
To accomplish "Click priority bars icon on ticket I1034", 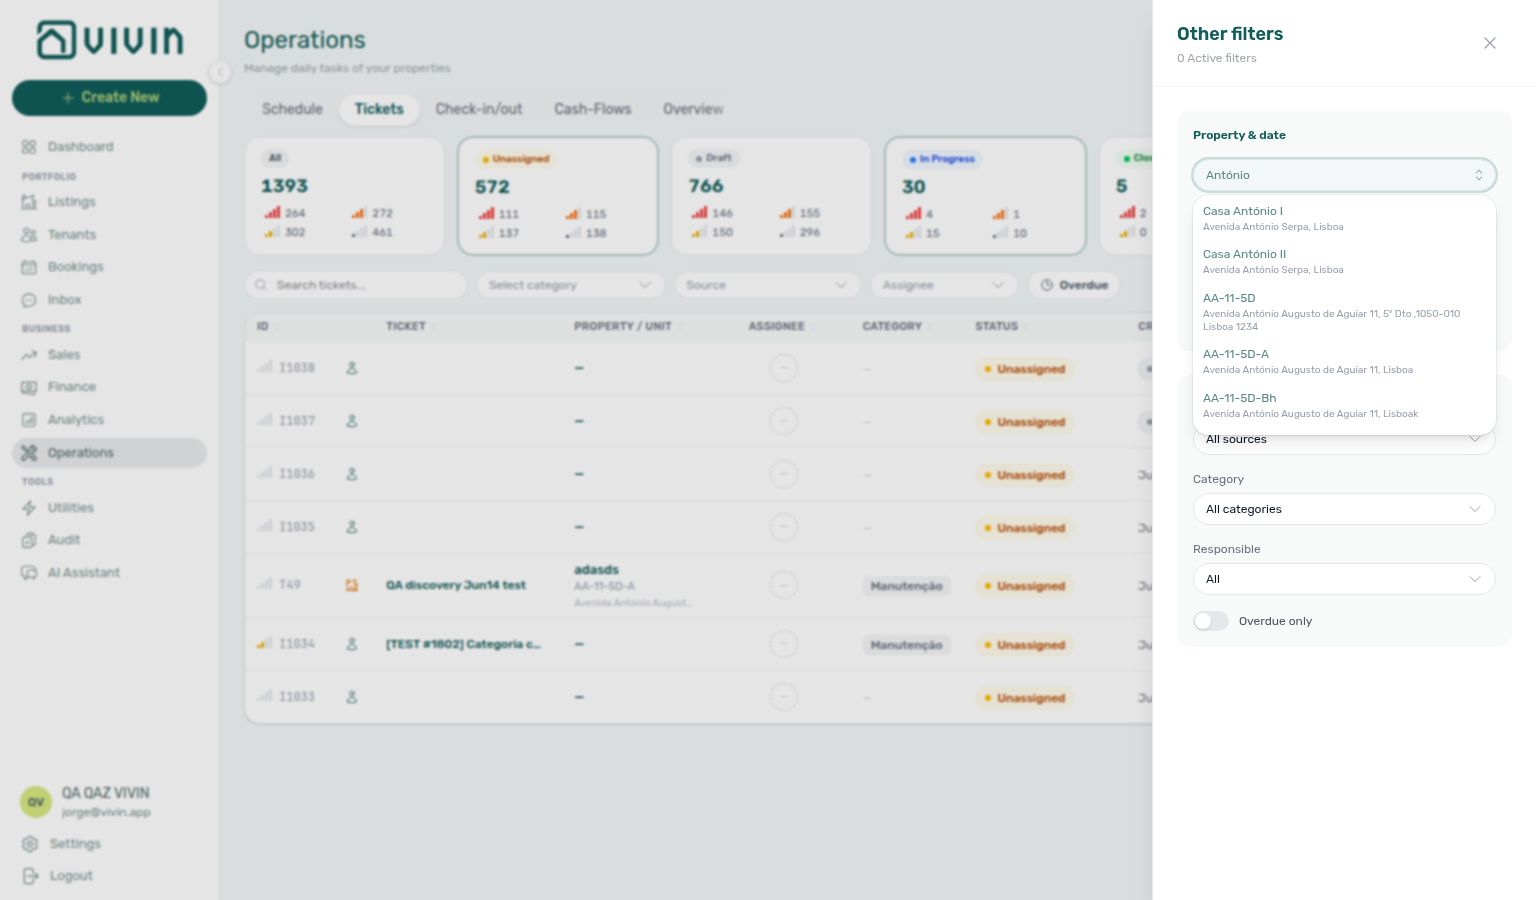I will 264,643.
